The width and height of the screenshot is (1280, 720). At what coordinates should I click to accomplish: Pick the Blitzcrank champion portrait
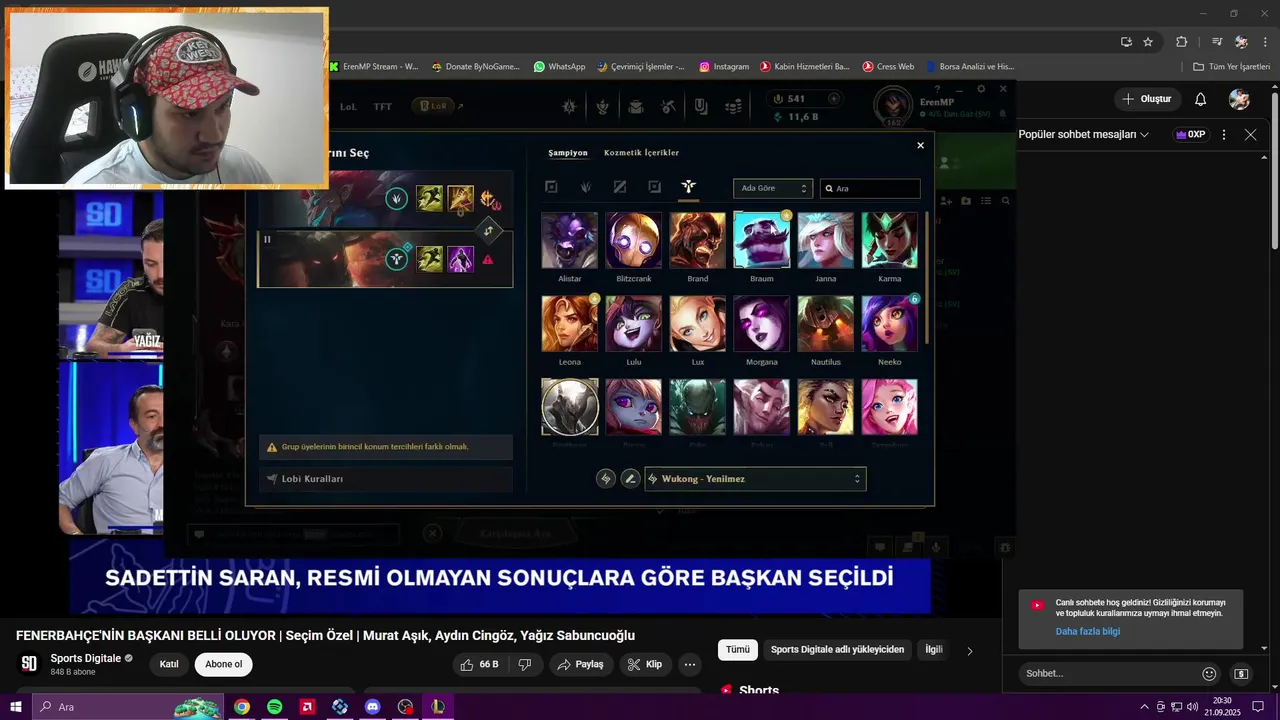pyautogui.click(x=634, y=240)
